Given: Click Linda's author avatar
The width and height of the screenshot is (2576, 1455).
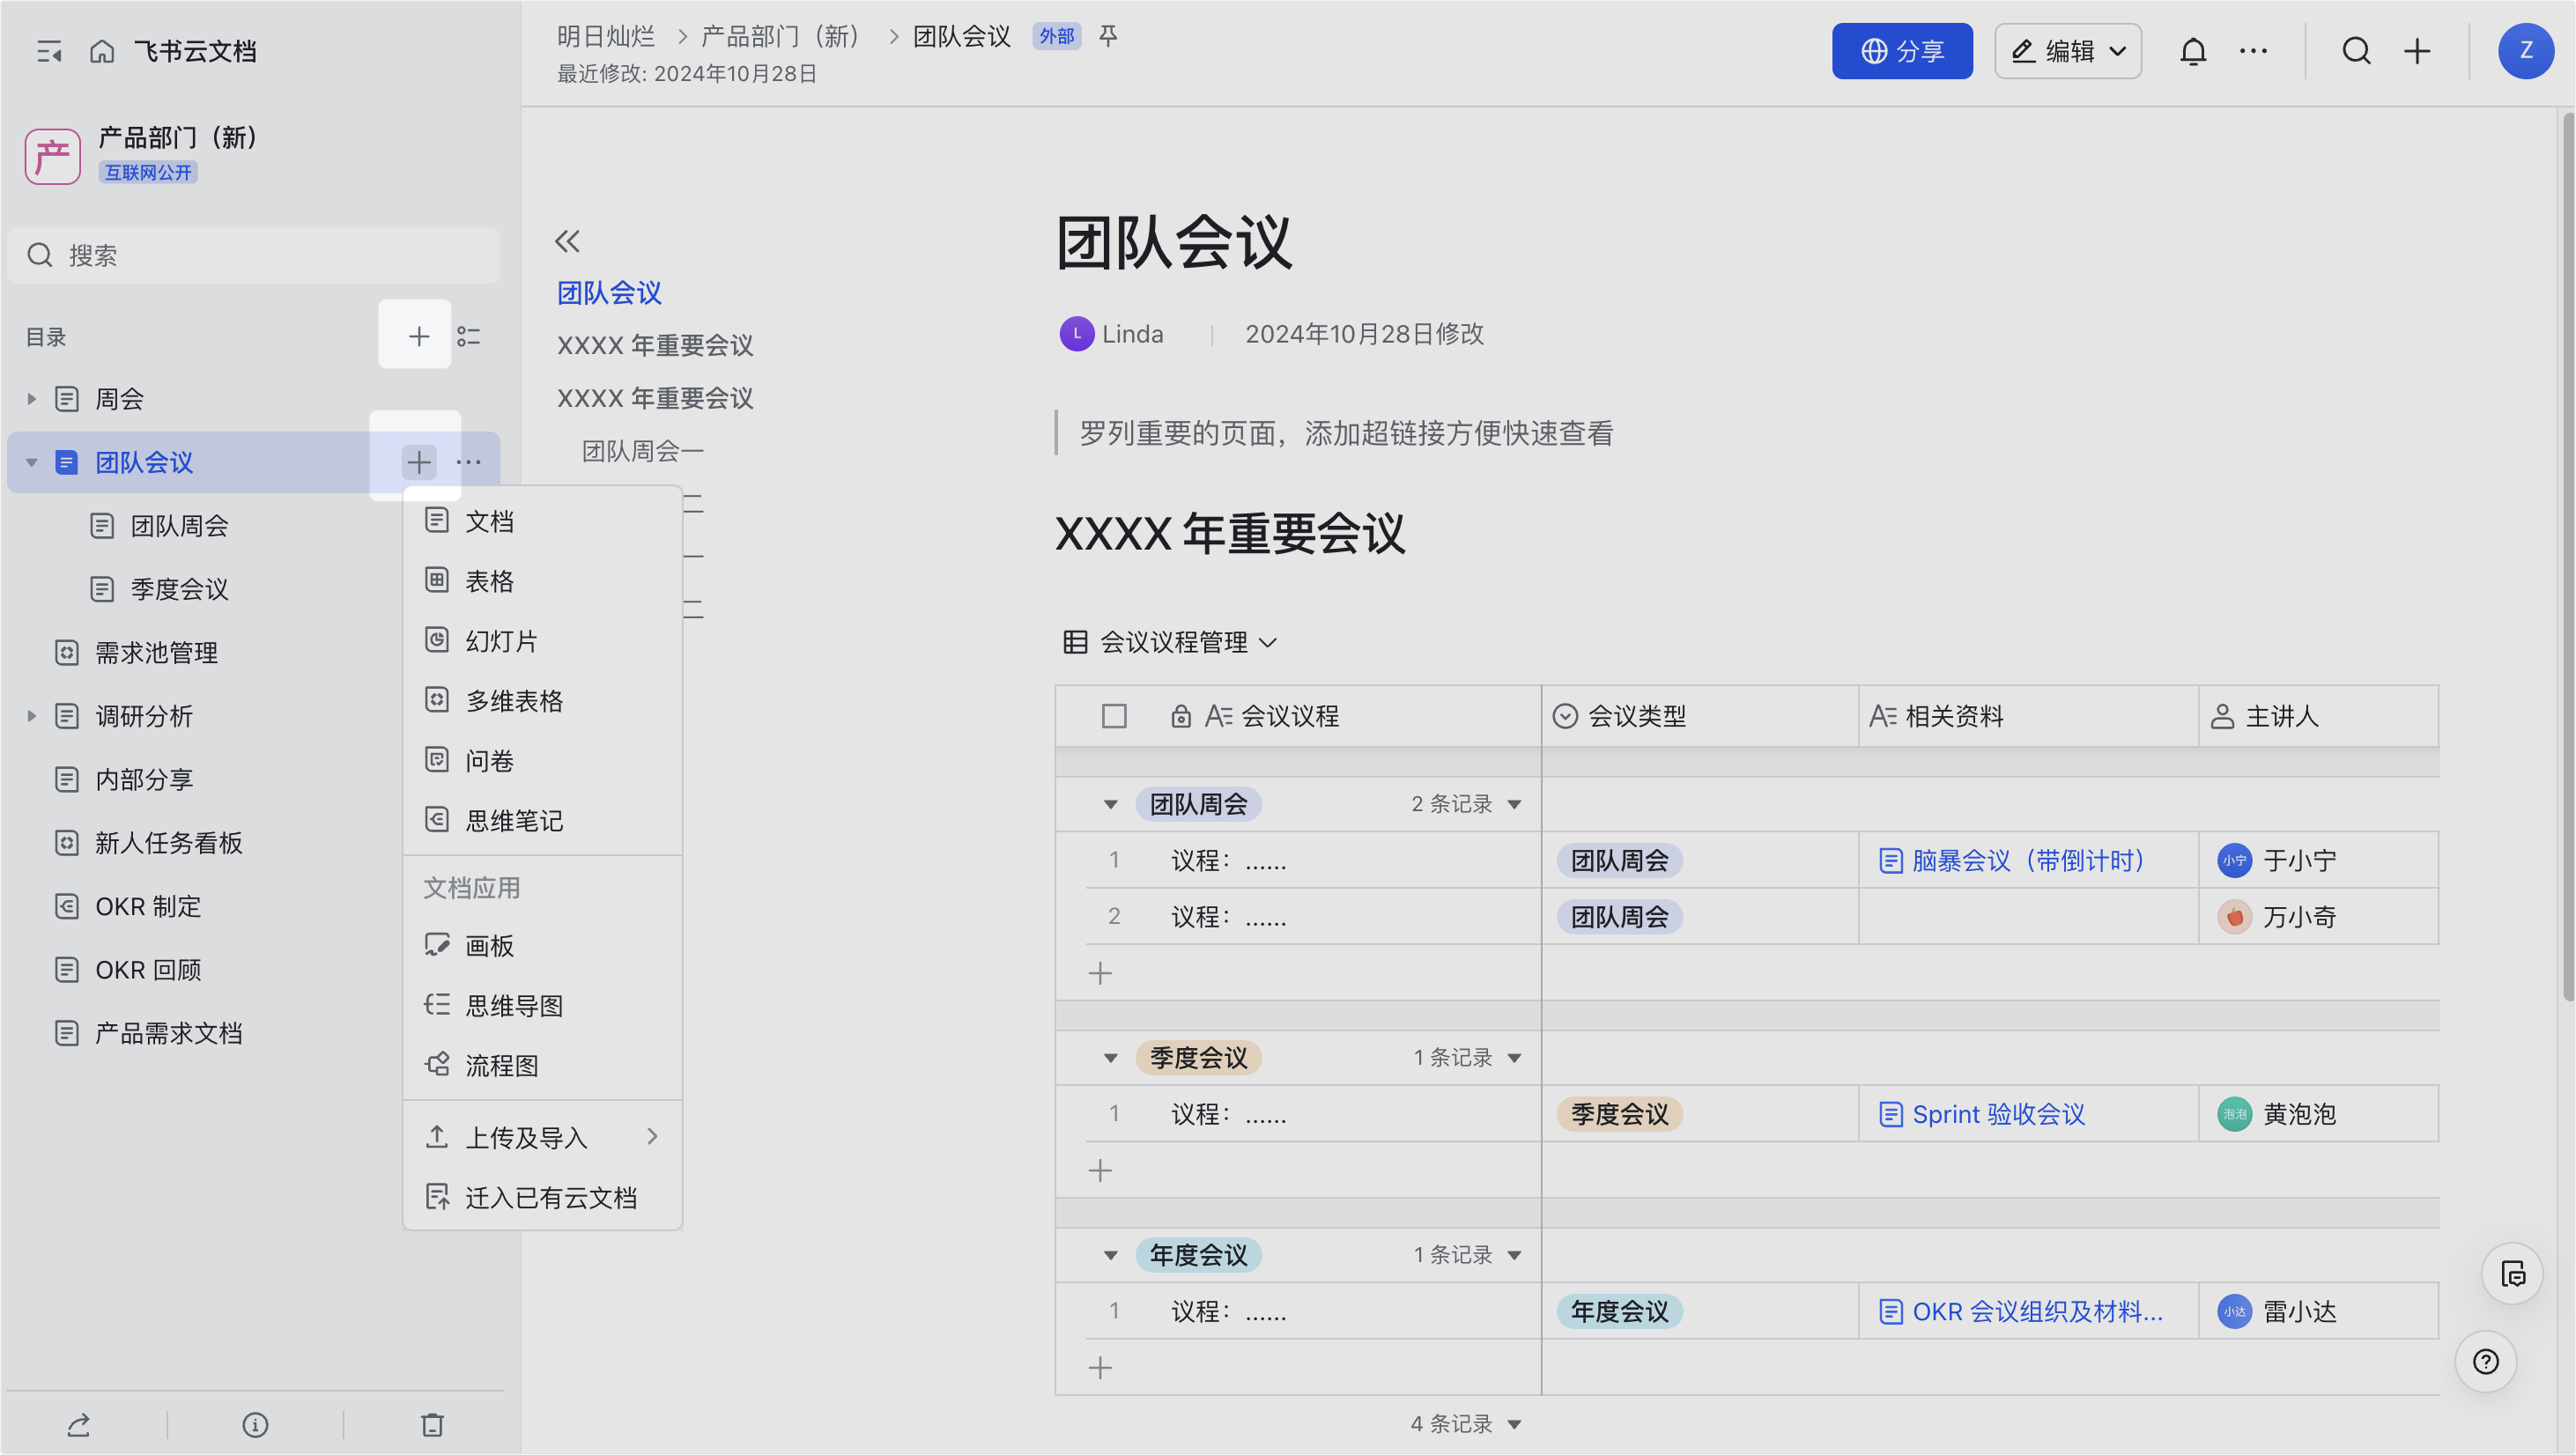Looking at the screenshot, I should coord(1076,334).
